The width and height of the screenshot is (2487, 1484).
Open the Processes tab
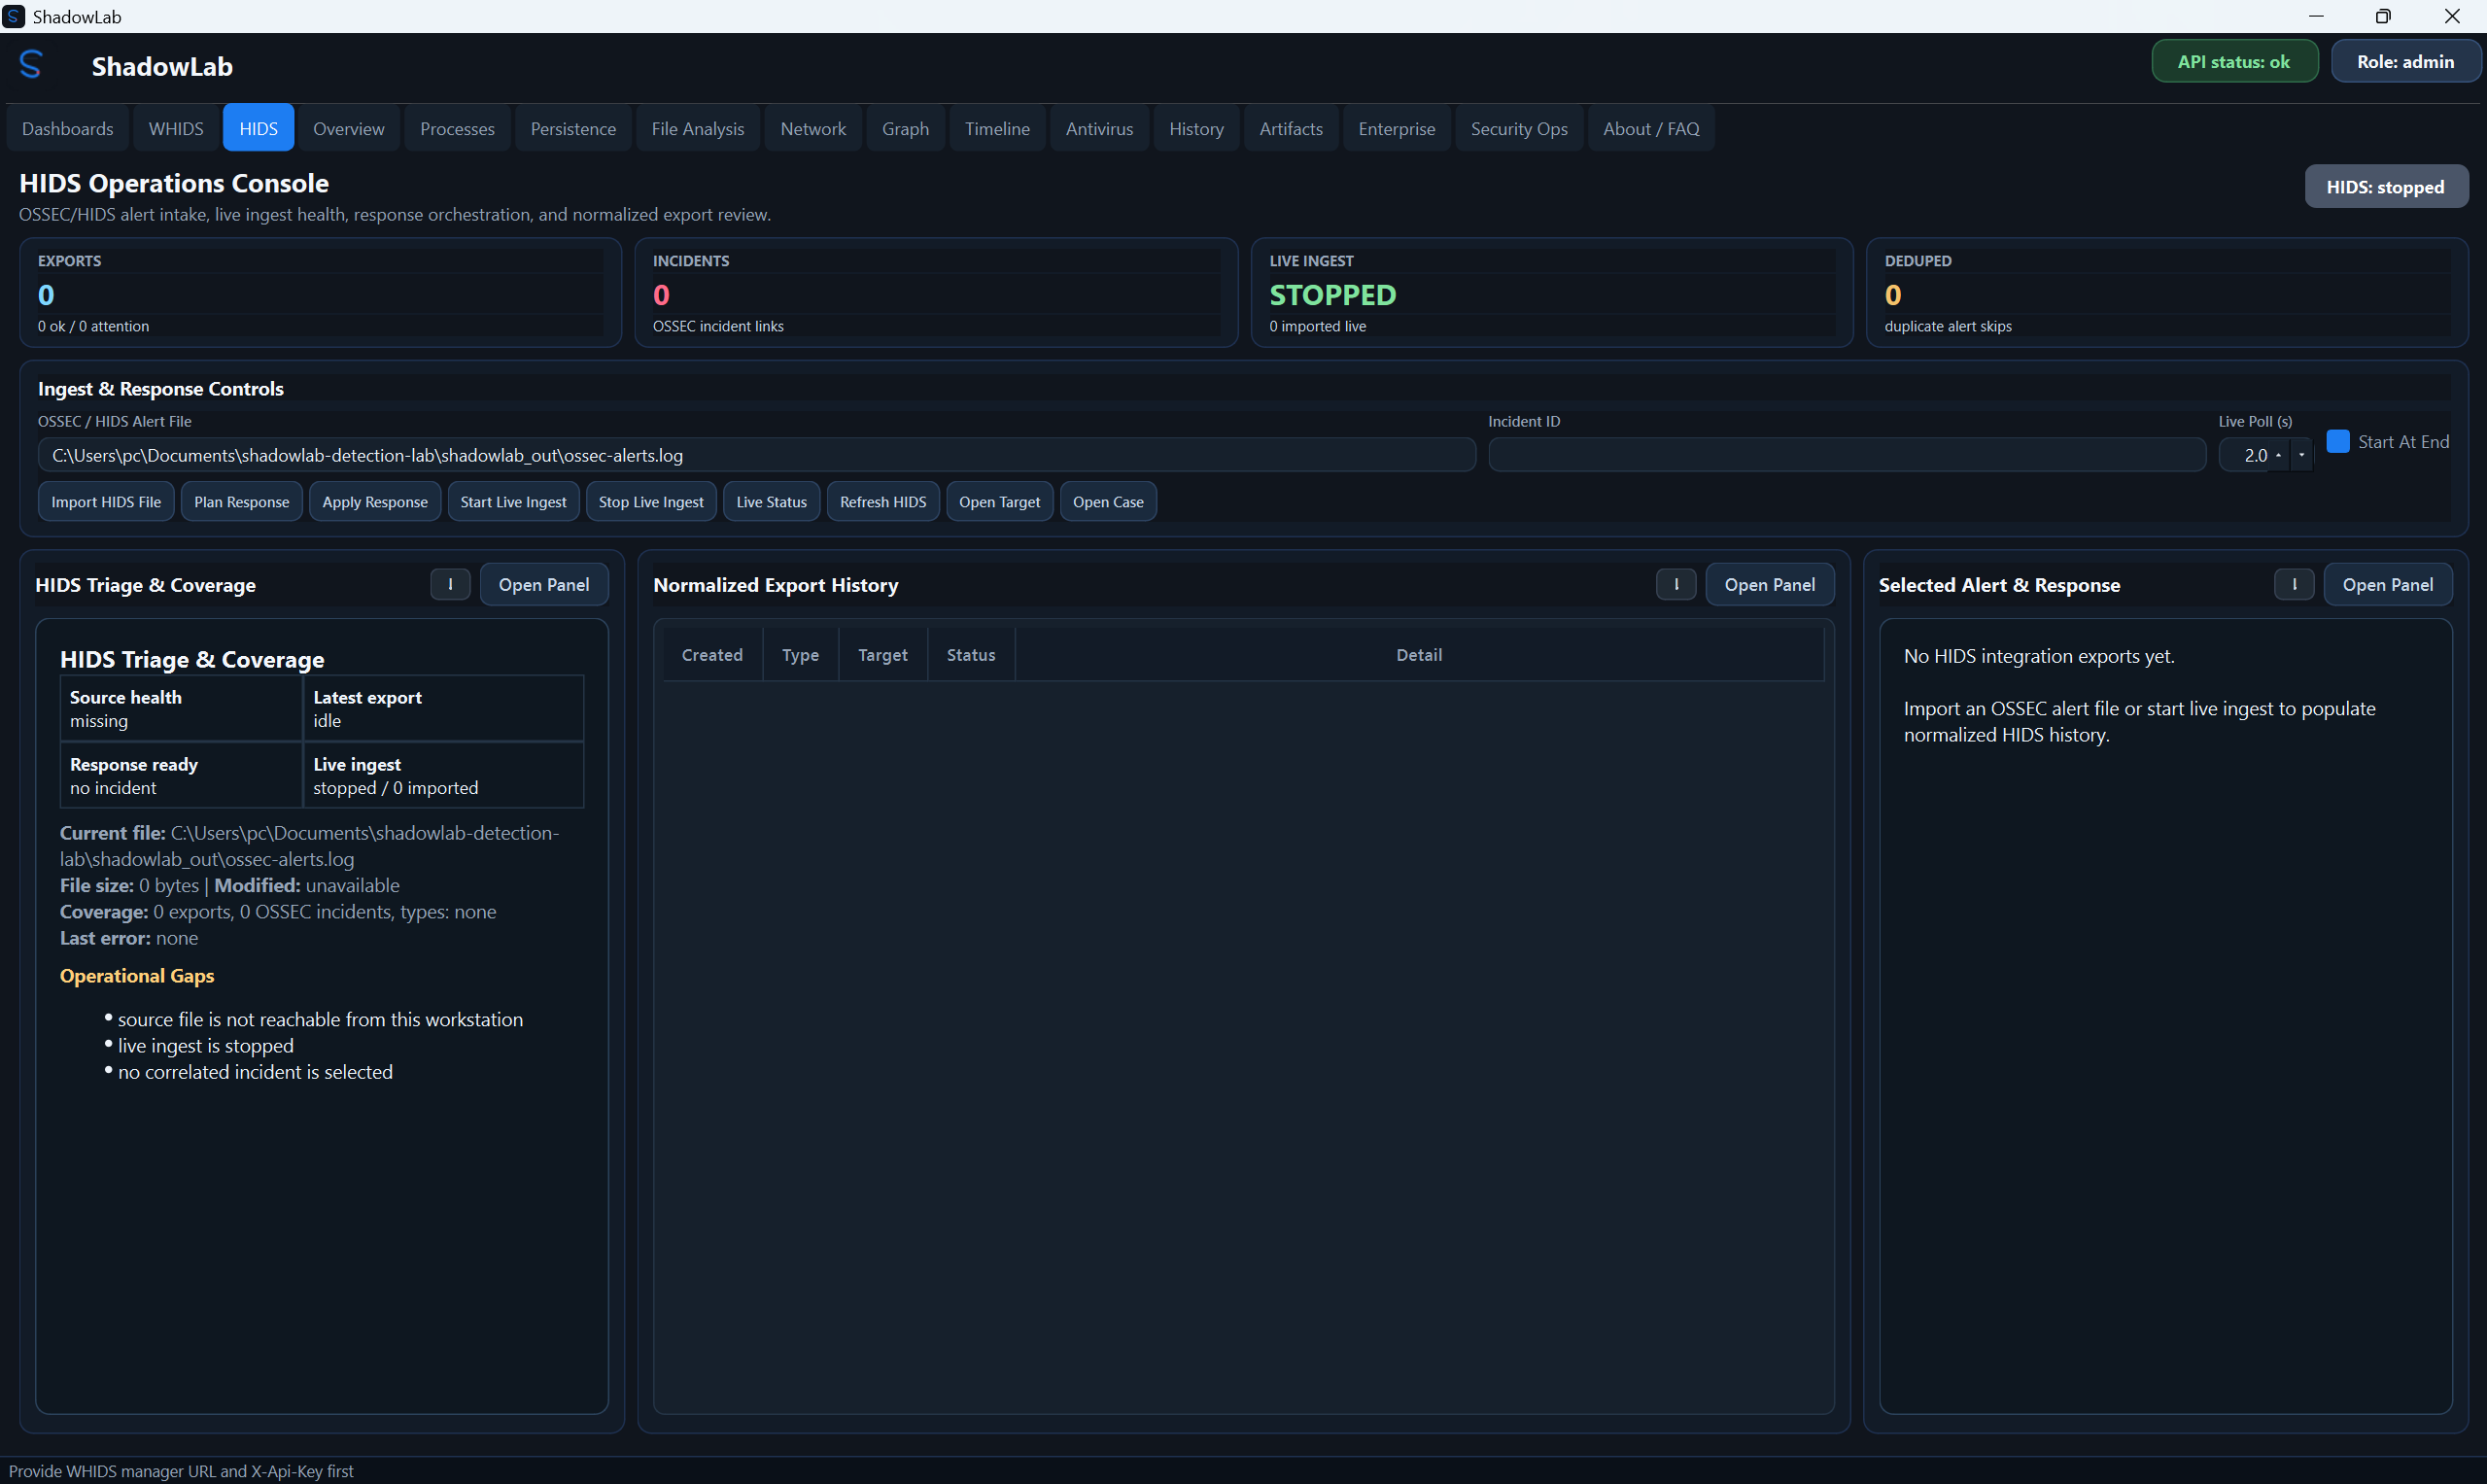coord(457,128)
